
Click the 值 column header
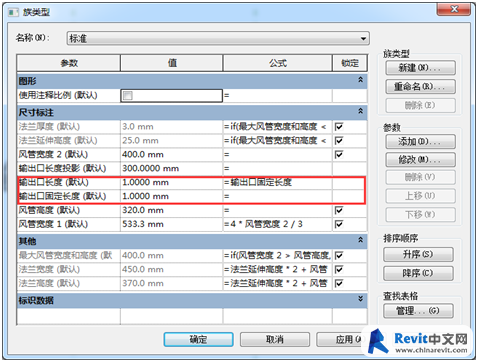coord(172,63)
